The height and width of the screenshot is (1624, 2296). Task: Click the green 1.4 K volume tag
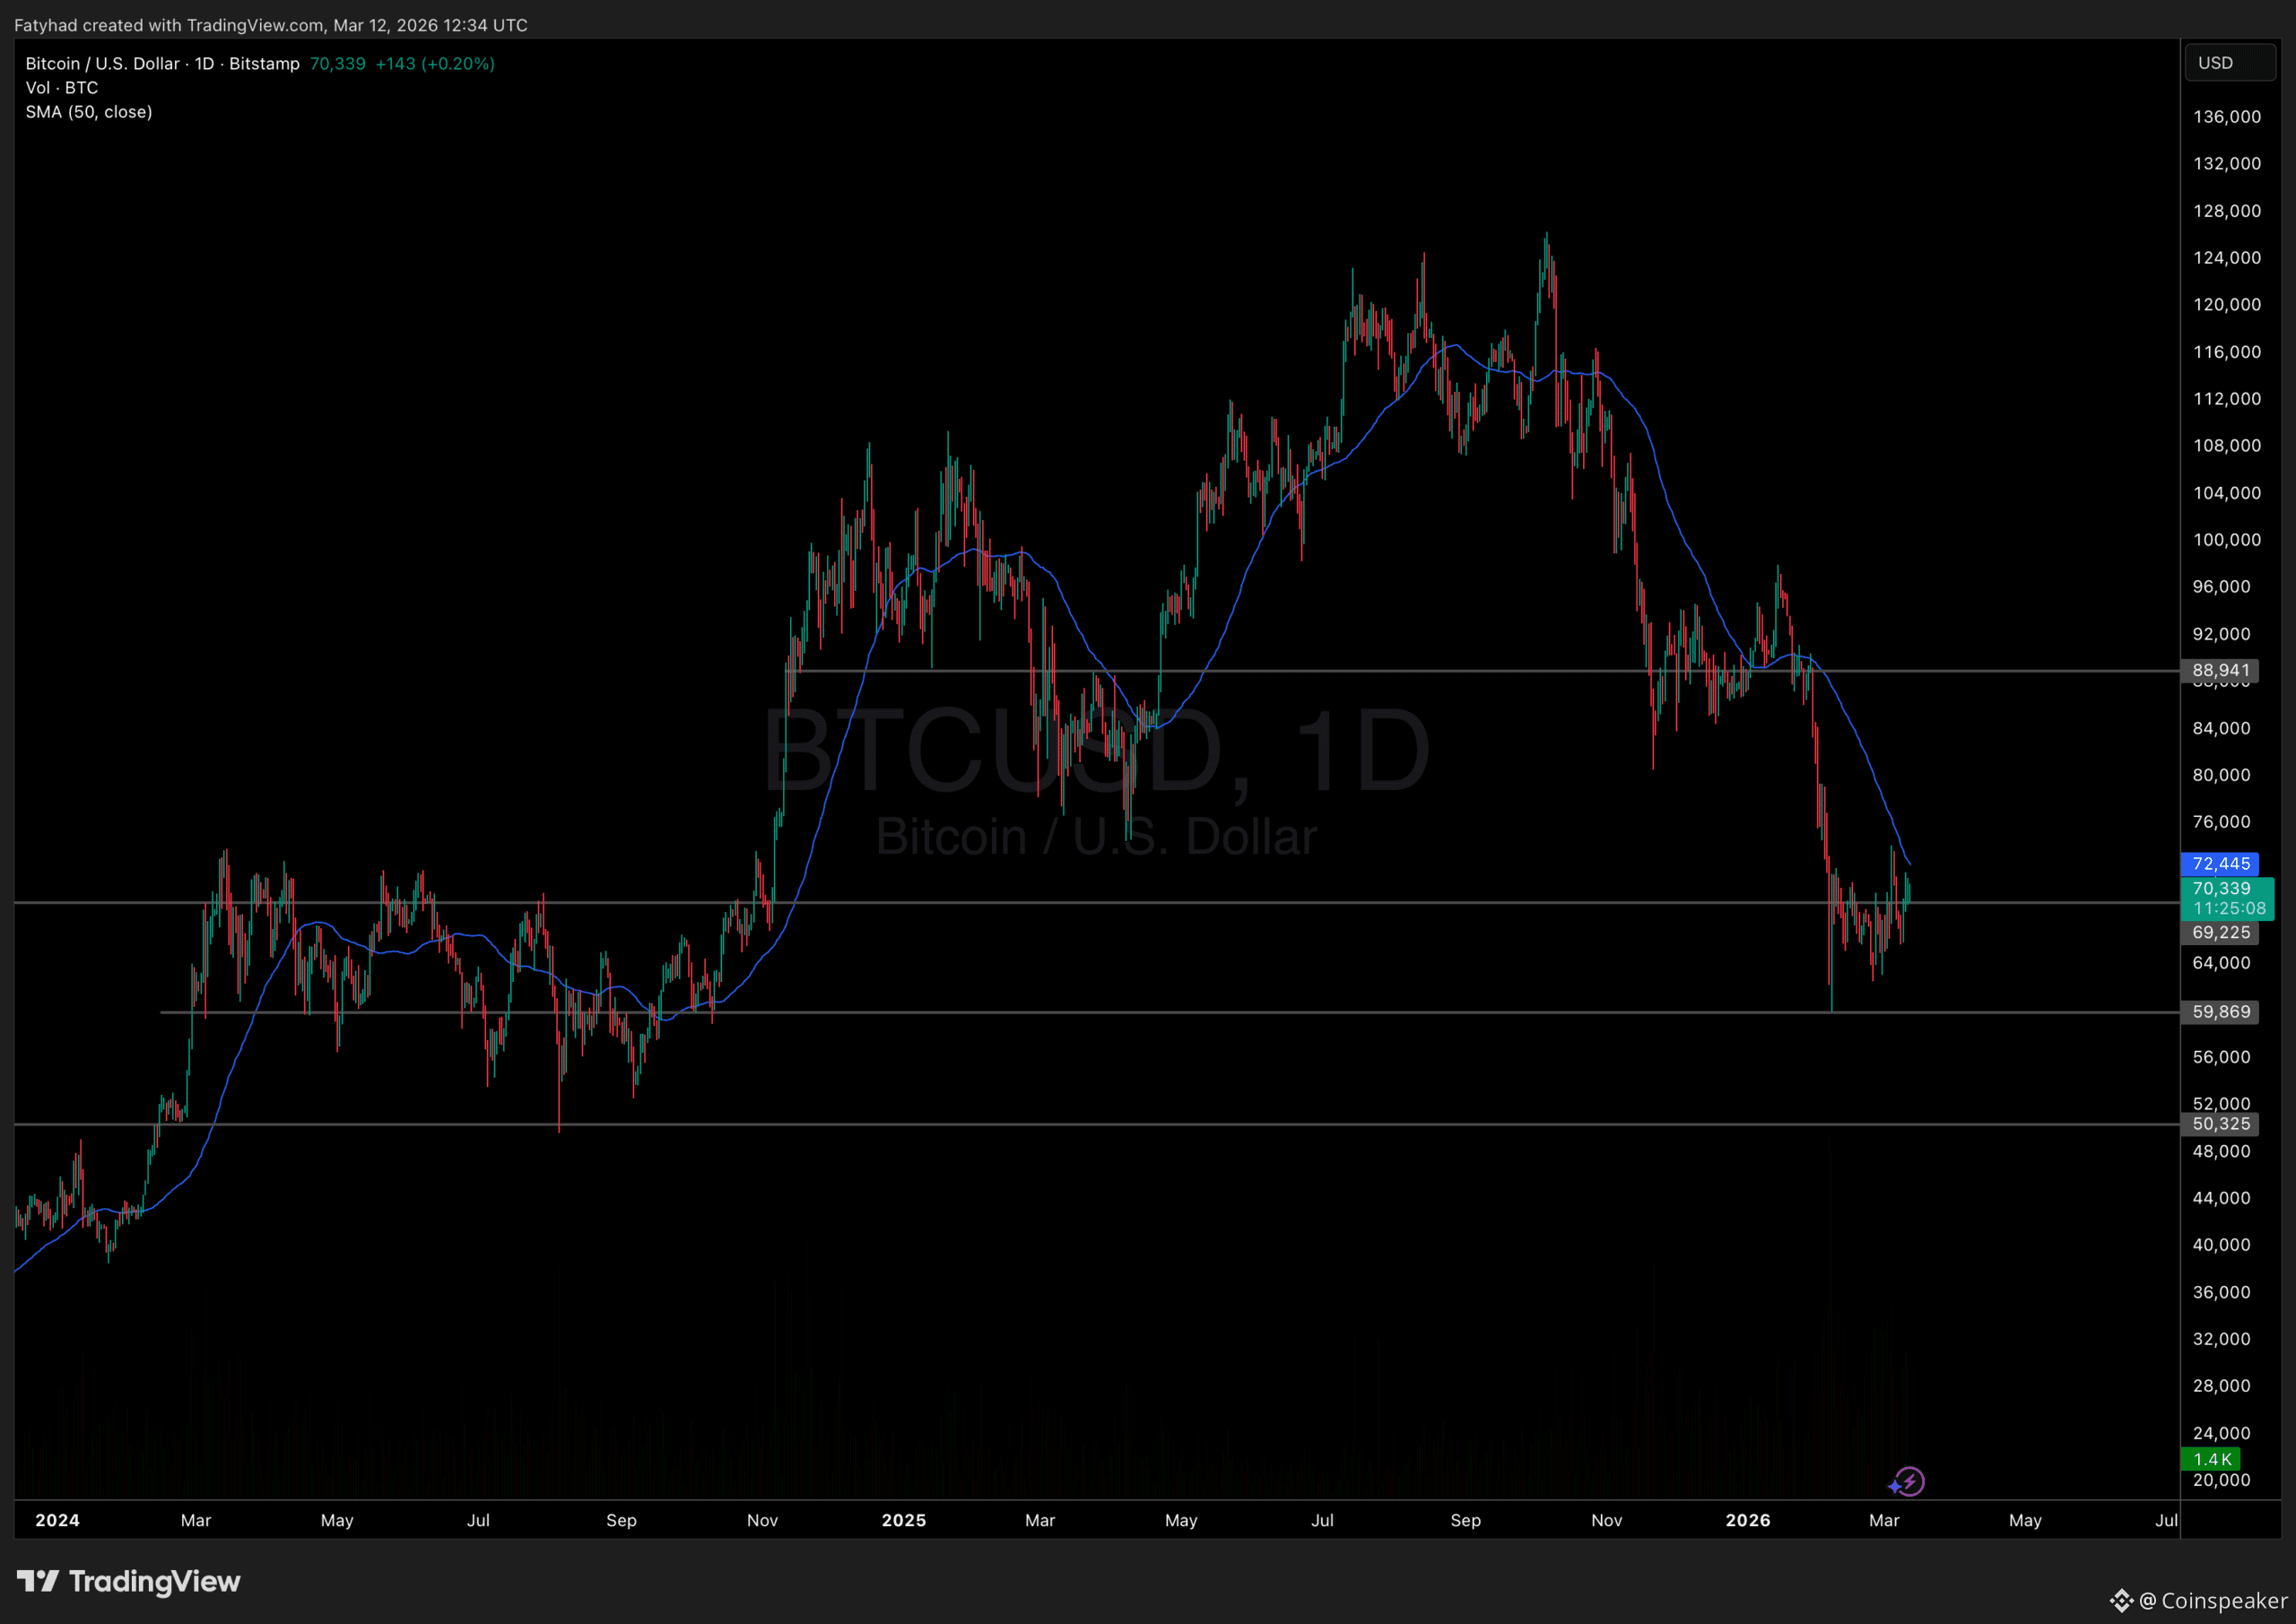pyautogui.click(x=2211, y=1459)
